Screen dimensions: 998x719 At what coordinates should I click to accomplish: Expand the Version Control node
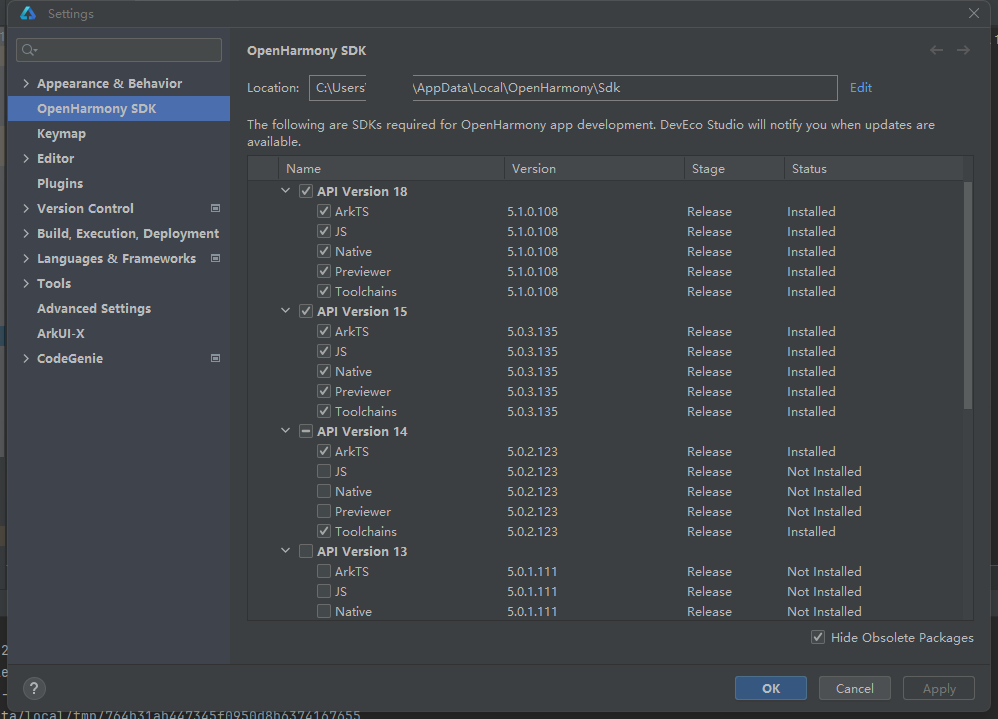click(x=26, y=208)
